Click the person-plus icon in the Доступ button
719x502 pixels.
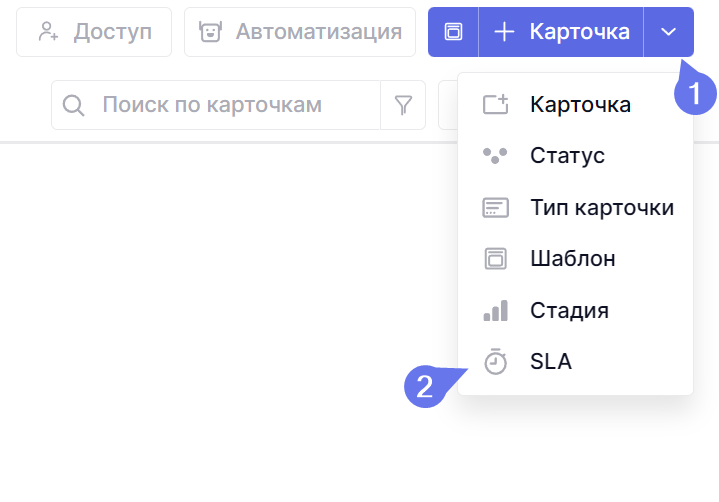point(48,32)
